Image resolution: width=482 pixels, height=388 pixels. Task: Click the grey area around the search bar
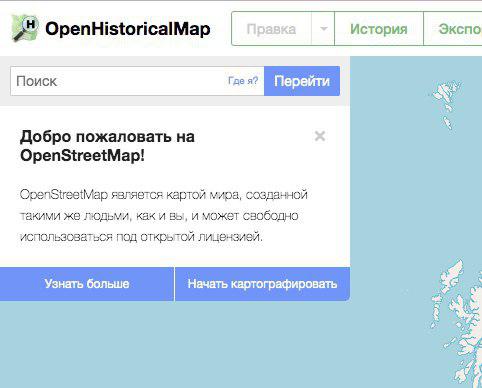[x=175, y=101]
